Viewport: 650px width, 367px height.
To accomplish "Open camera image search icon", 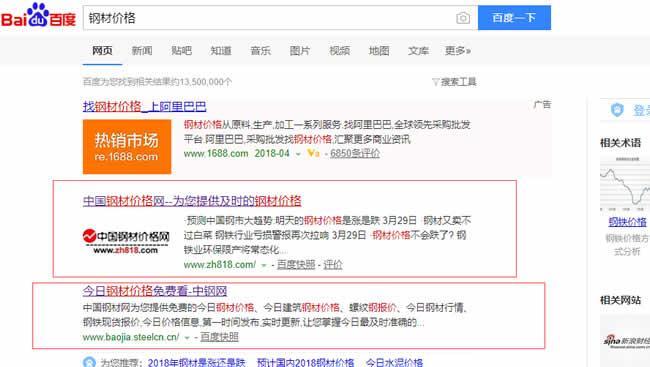I will click(x=463, y=18).
